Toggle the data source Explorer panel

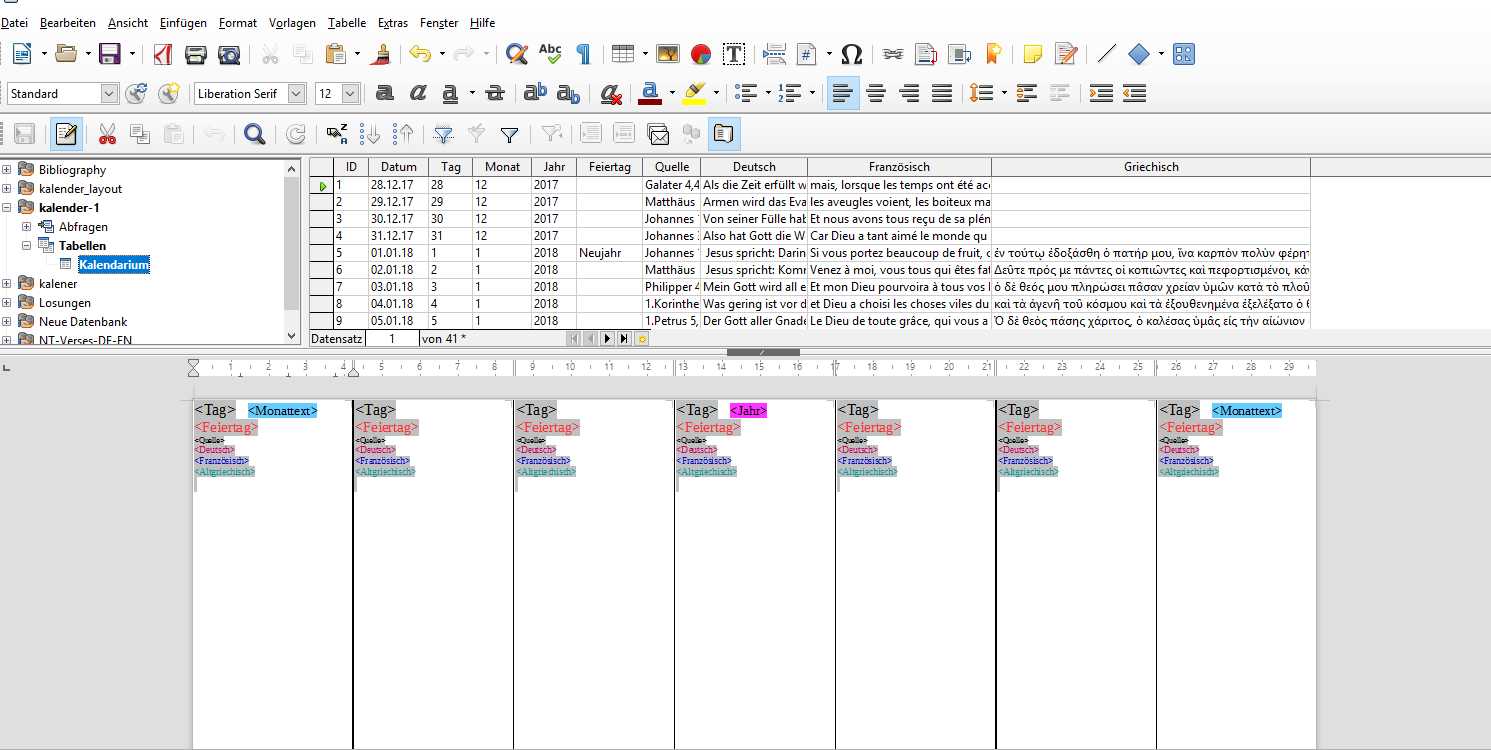[723, 134]
